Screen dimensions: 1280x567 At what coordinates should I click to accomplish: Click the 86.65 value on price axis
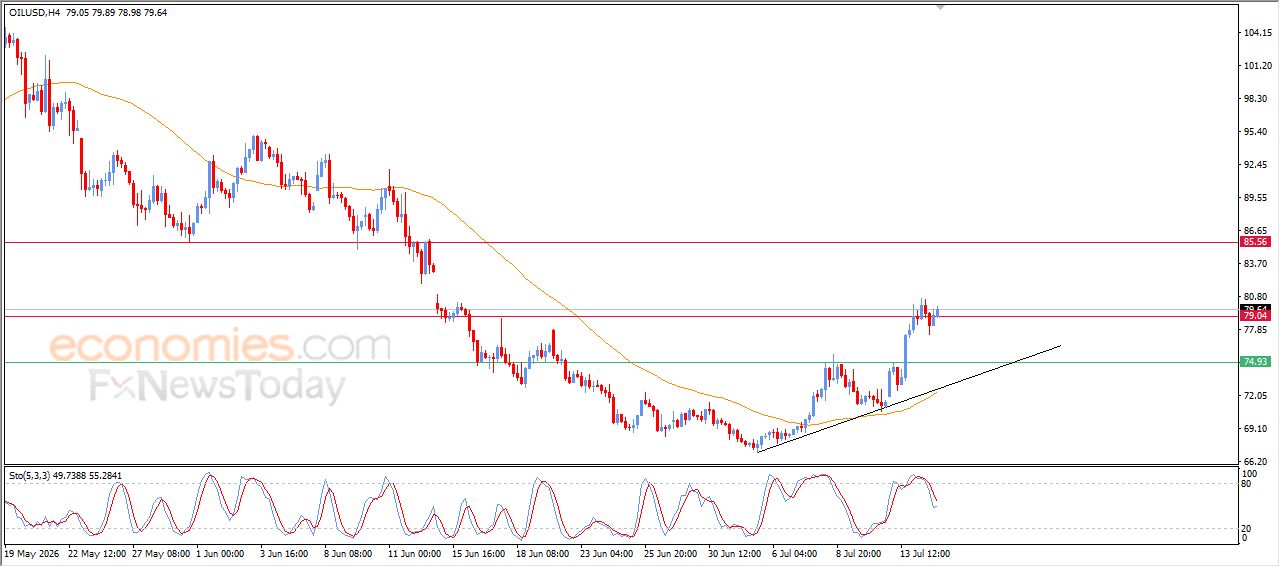pos(1255,231)
